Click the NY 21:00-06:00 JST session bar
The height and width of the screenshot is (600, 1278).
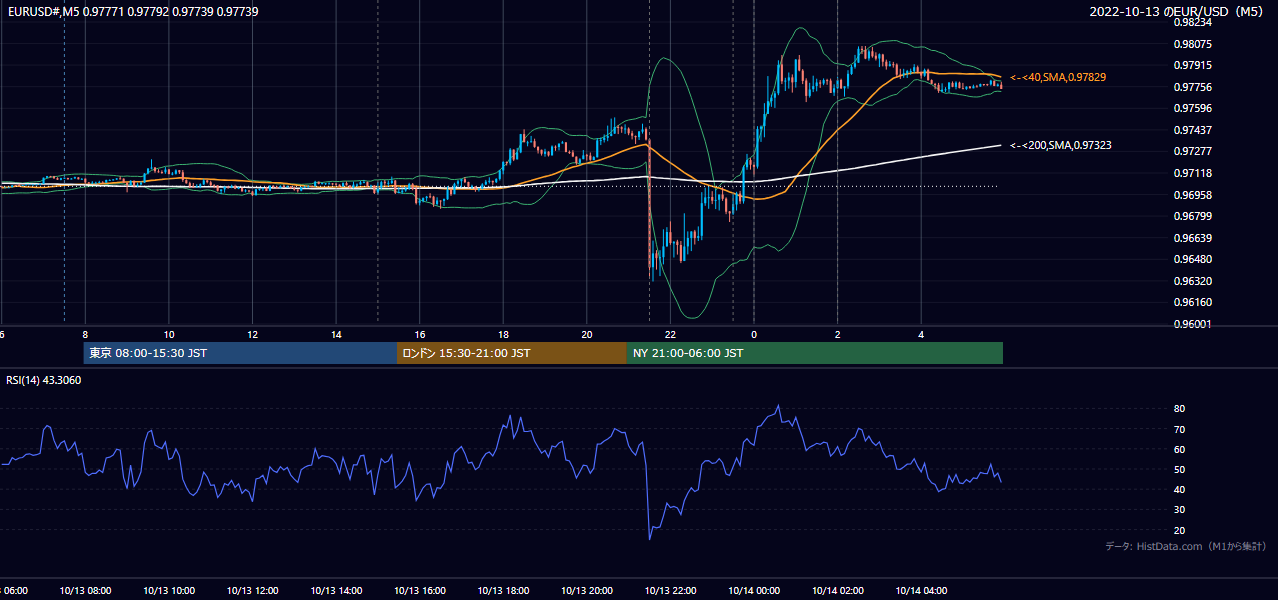(815, 353)
